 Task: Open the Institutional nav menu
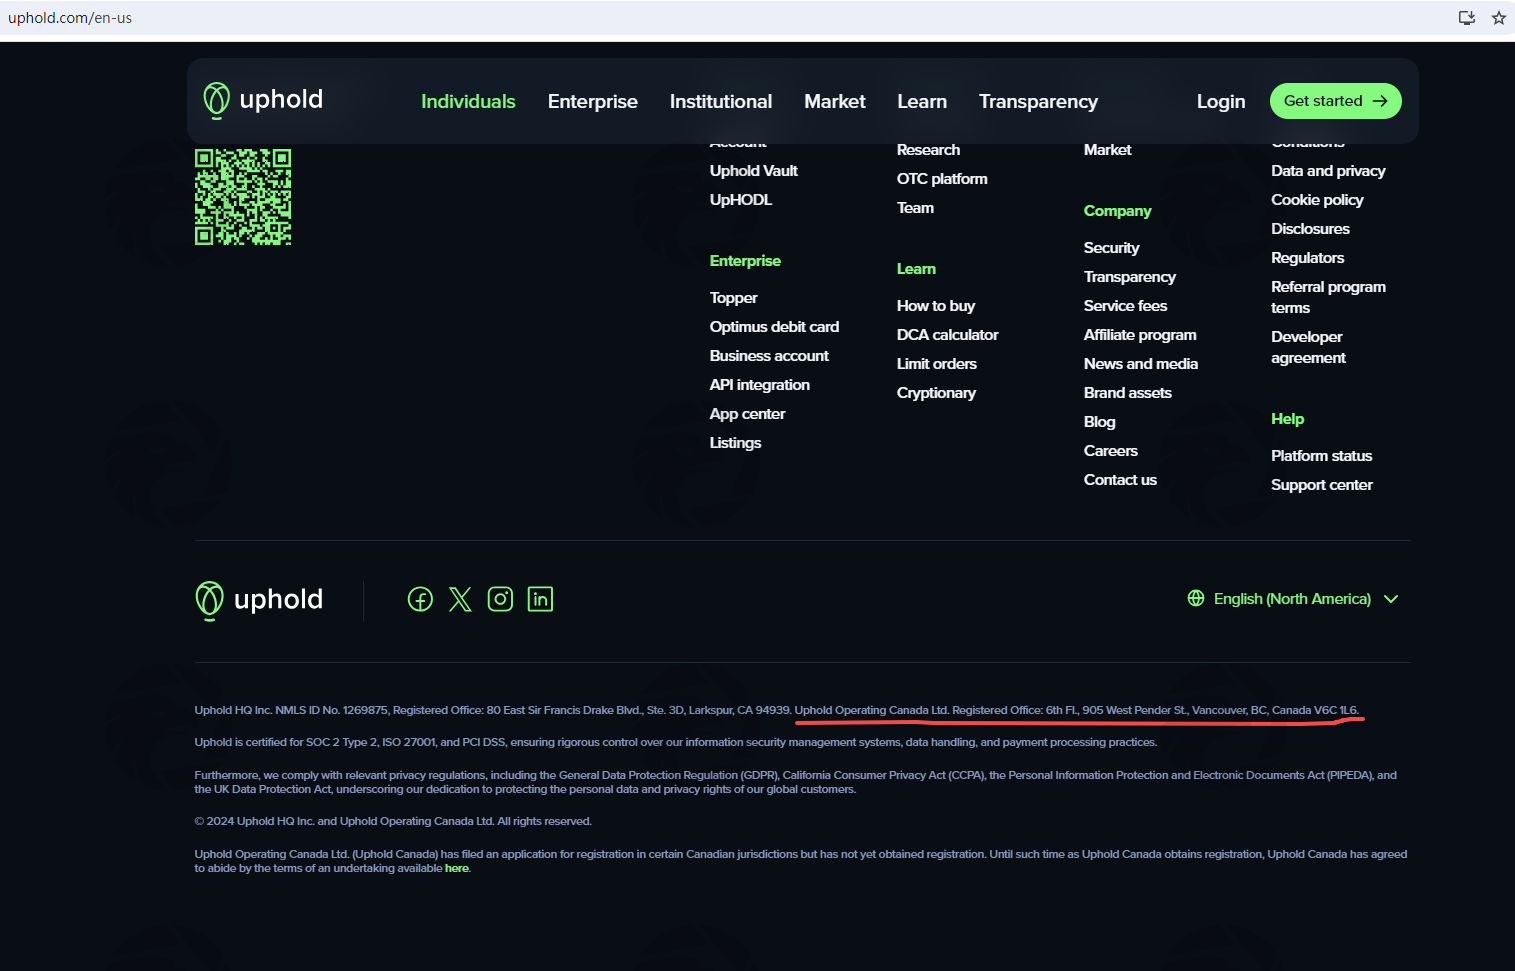point(721,101)
